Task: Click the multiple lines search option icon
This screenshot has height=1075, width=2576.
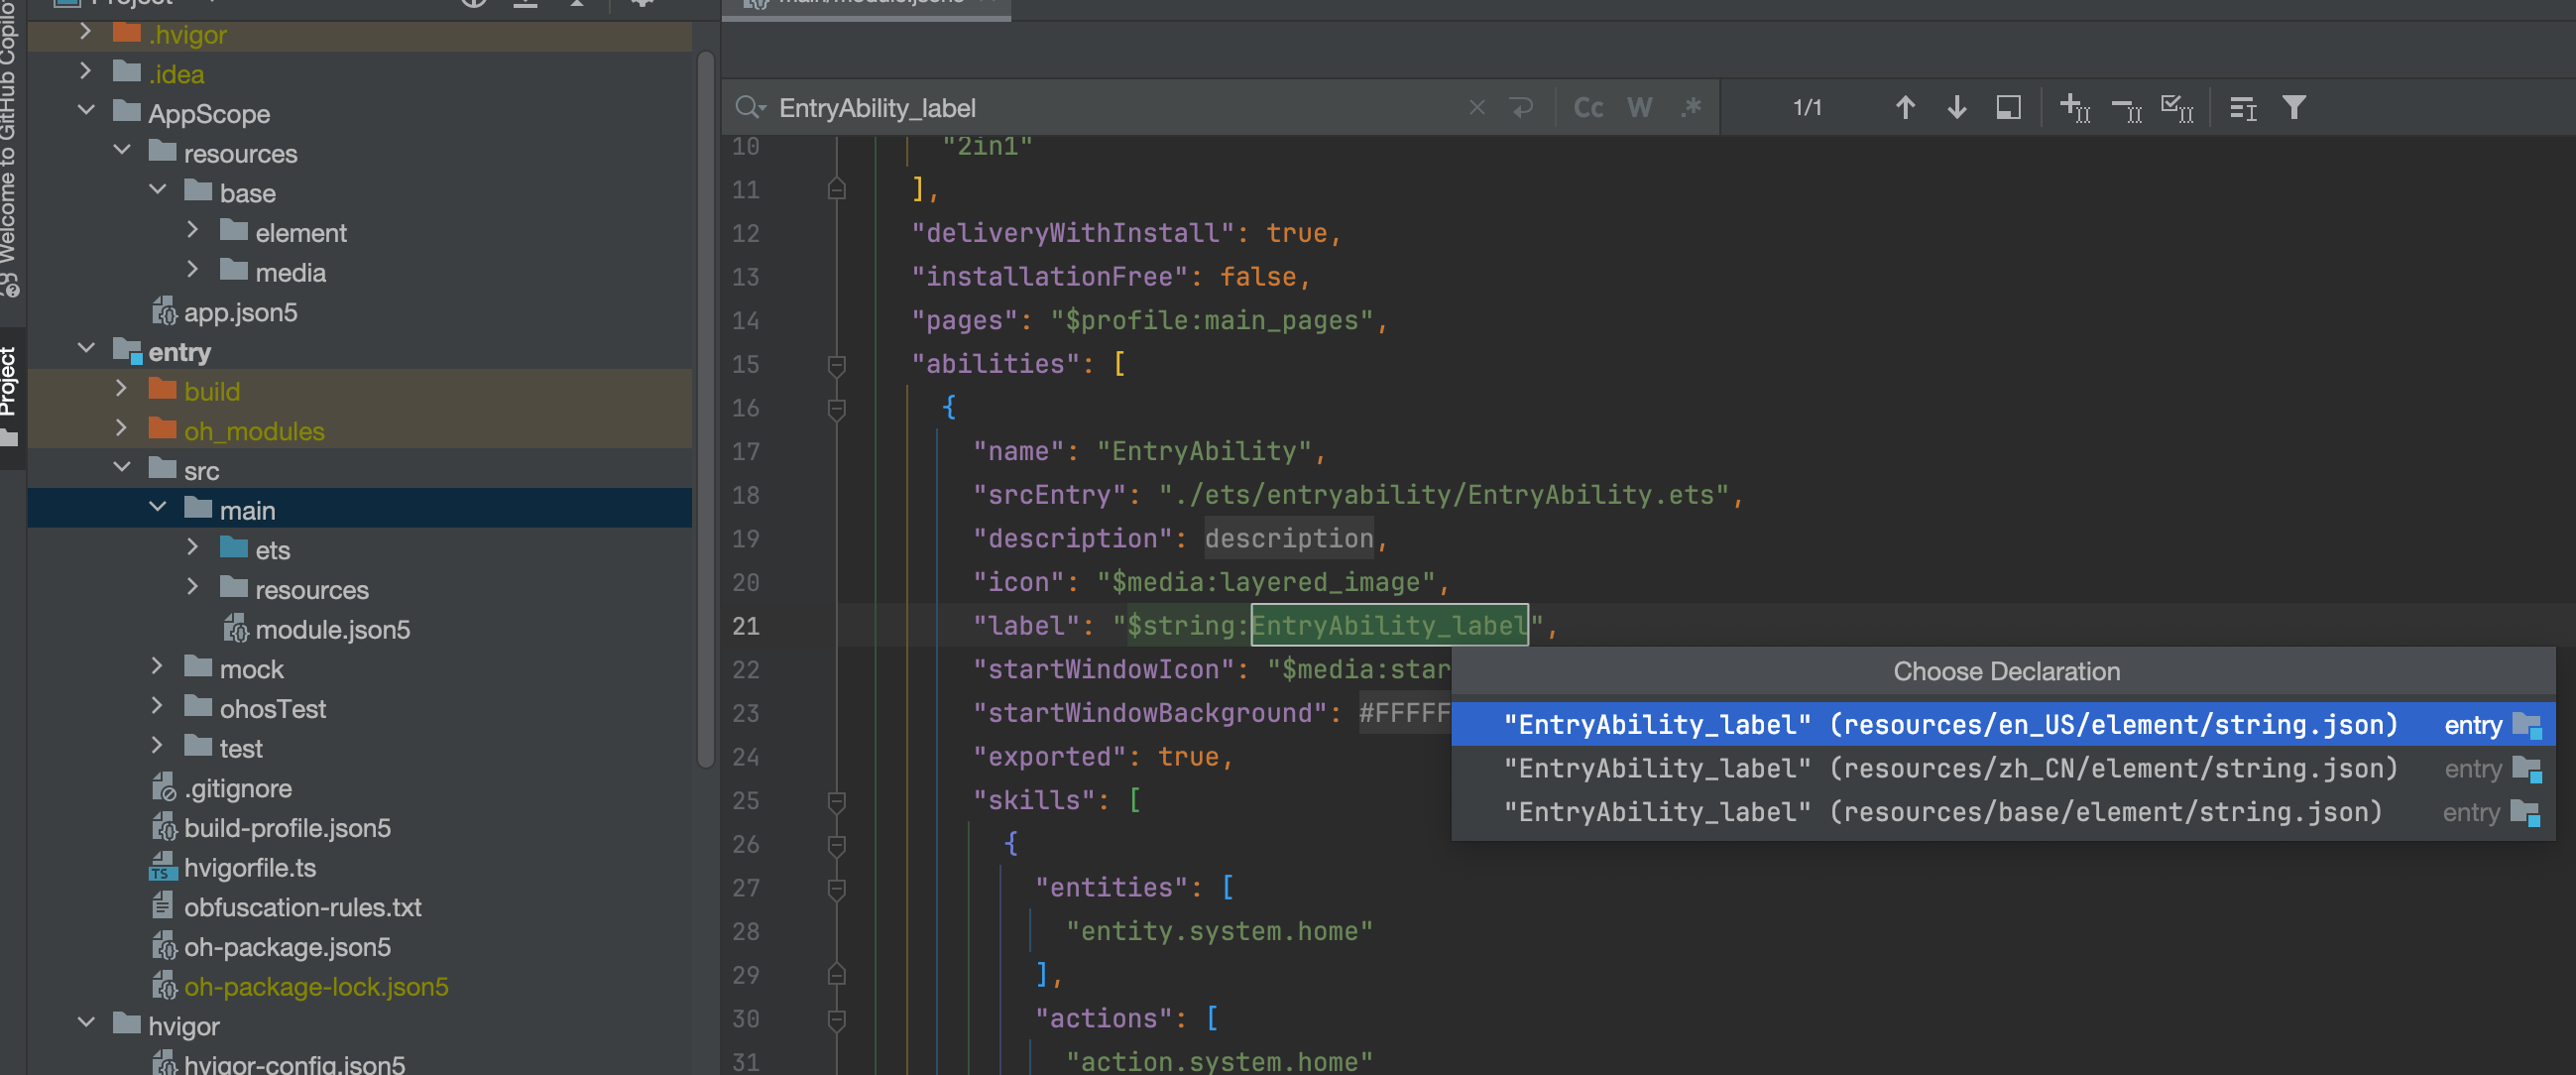Action: (2243, 107)
